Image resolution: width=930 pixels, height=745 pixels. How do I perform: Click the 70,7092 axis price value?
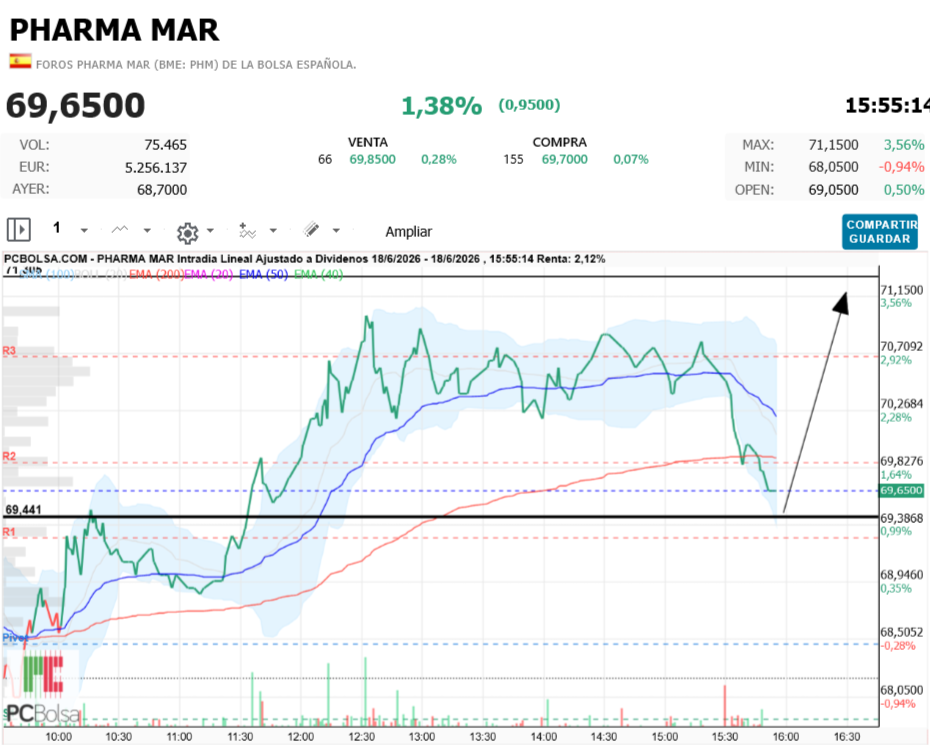[902, 346]
